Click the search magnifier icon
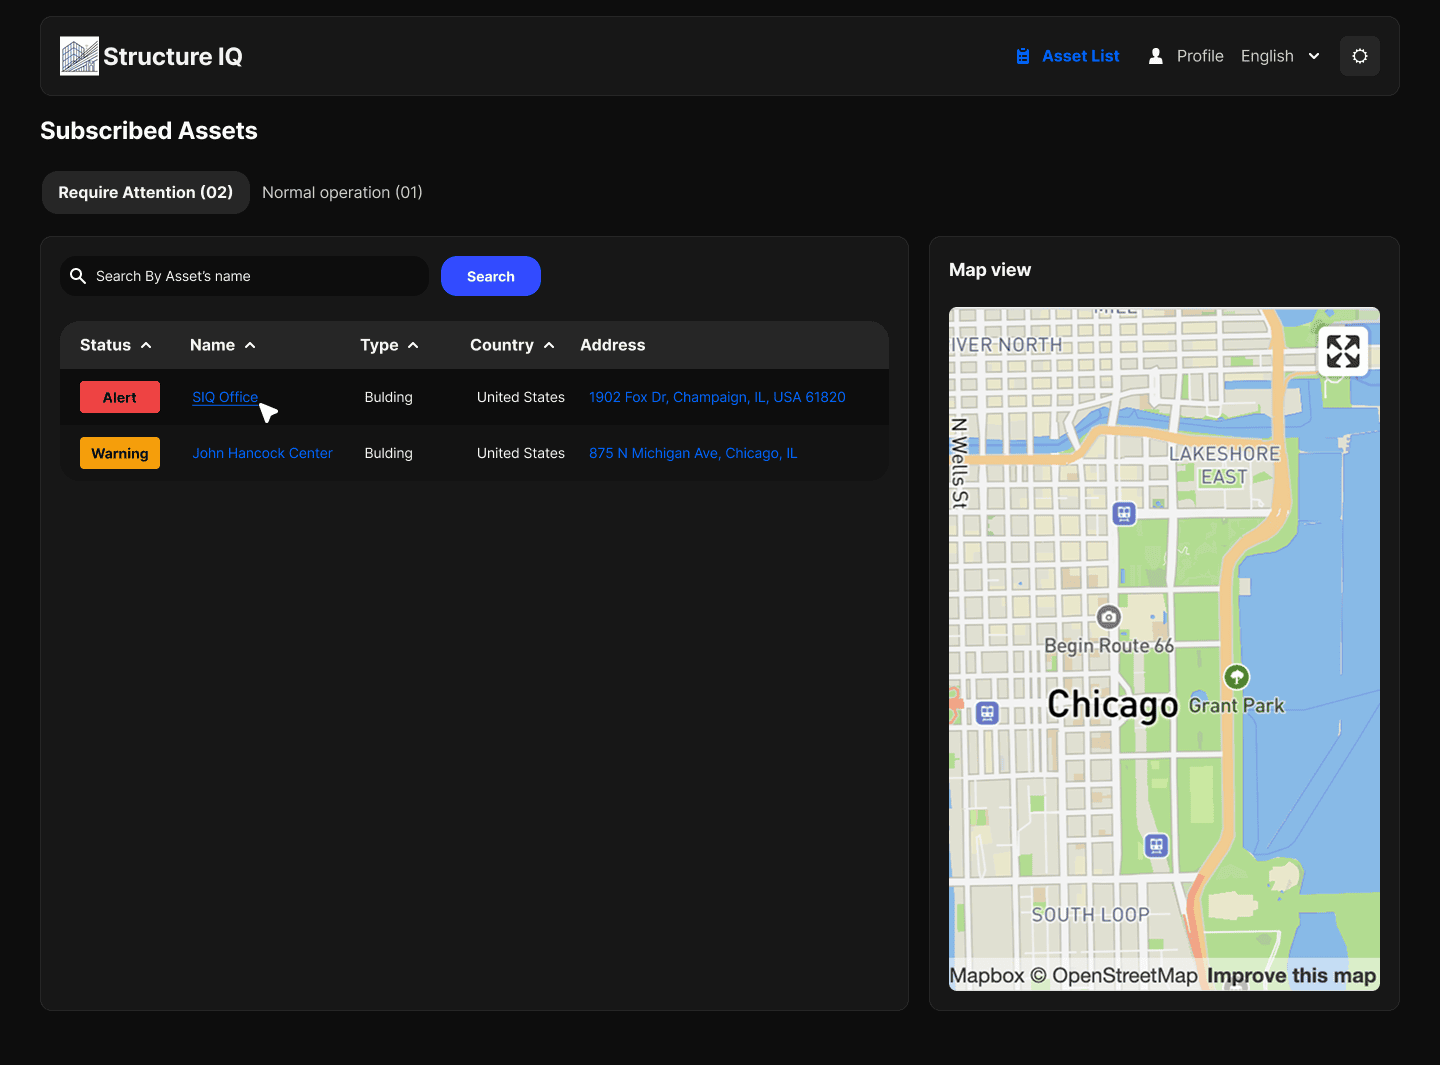1440x1065 pixels. tap(78, 276)
